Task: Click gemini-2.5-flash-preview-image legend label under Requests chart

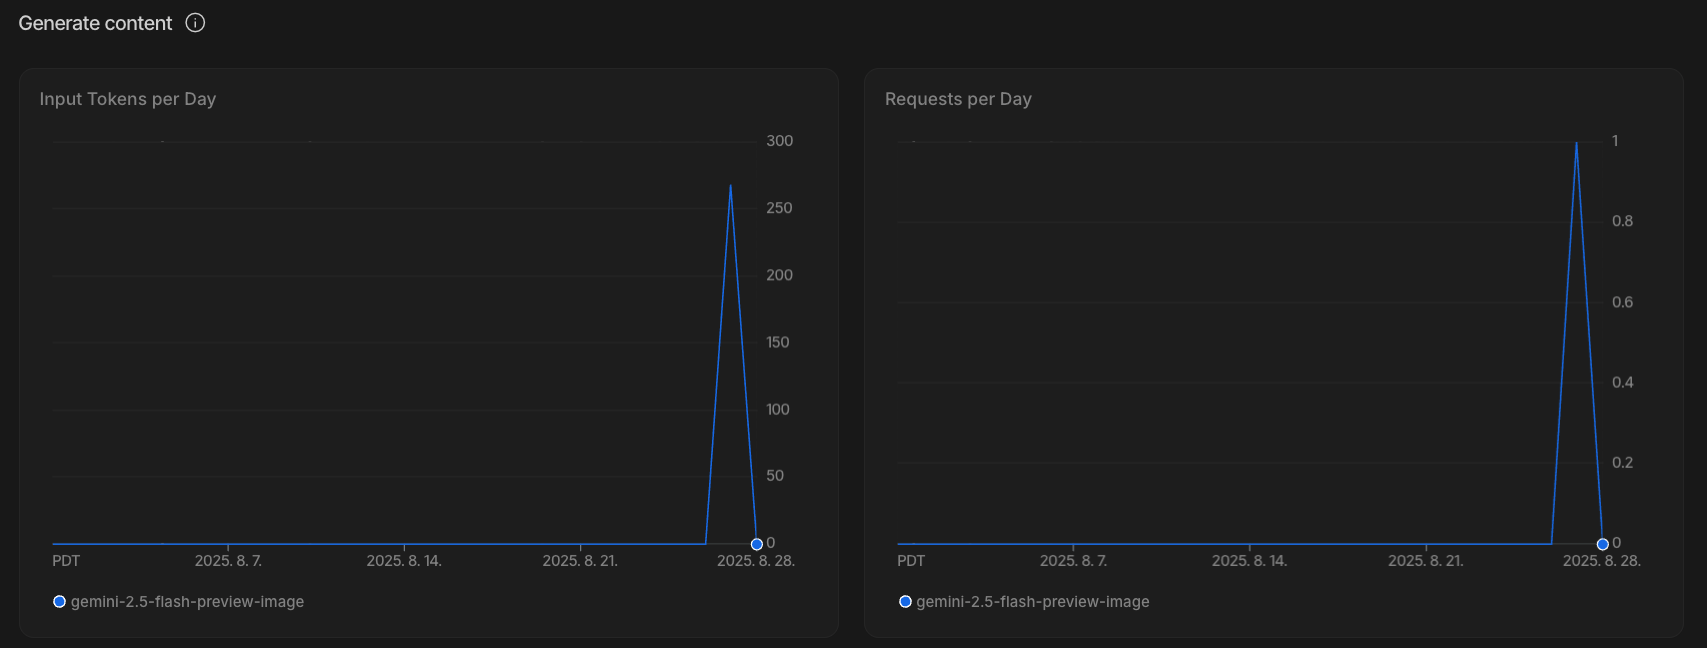Action: (1032, 602)
